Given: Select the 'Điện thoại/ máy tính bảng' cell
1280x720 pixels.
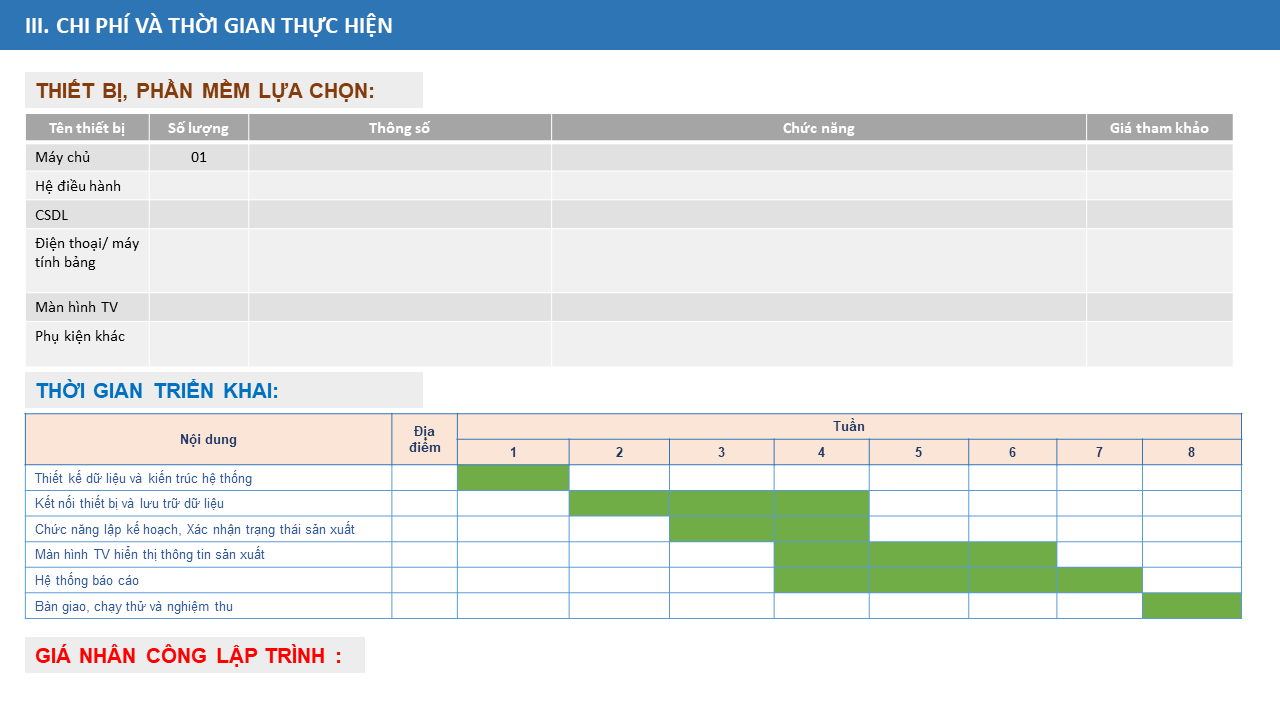Looking at the screenshot, I should 87,253.
